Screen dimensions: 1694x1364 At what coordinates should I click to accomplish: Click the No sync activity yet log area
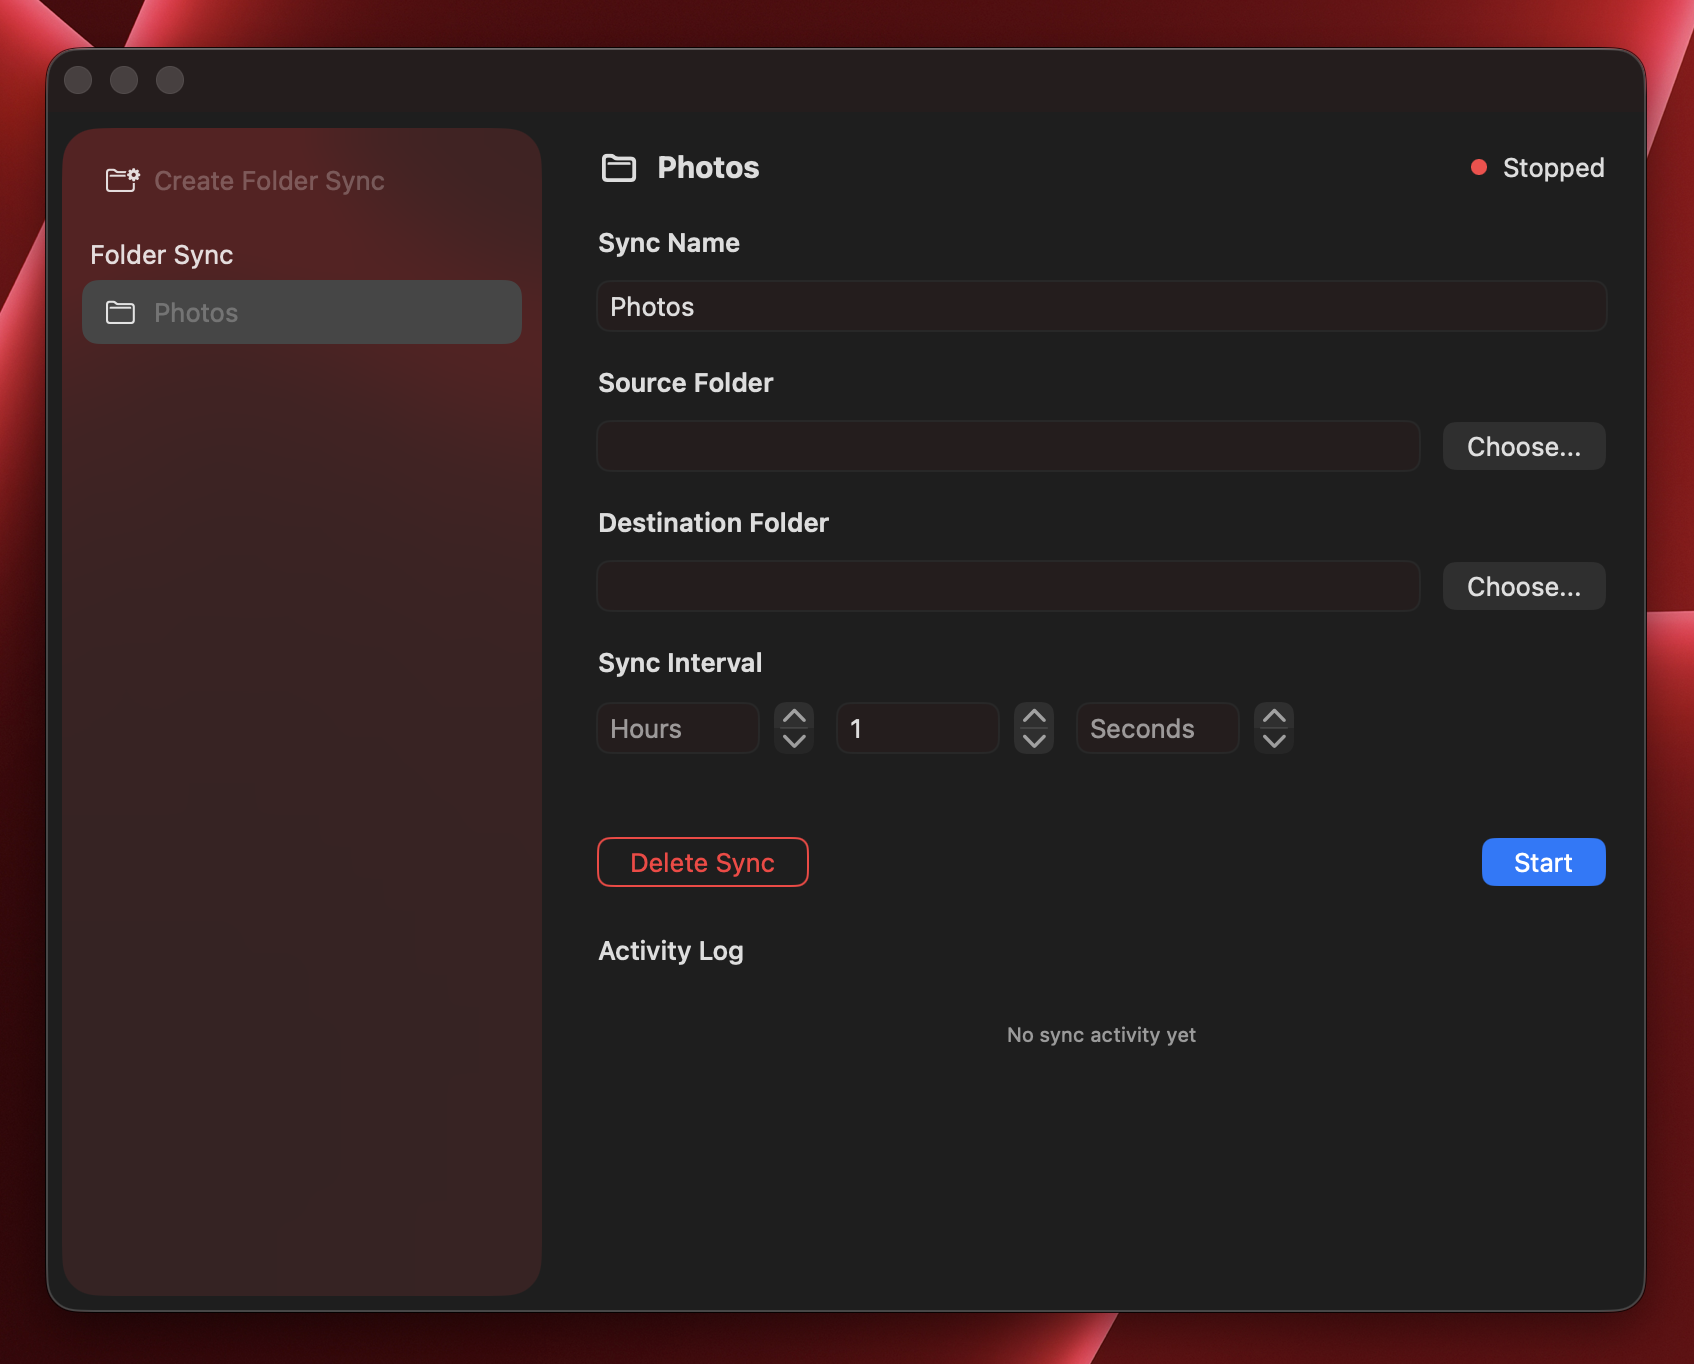1100,1035
